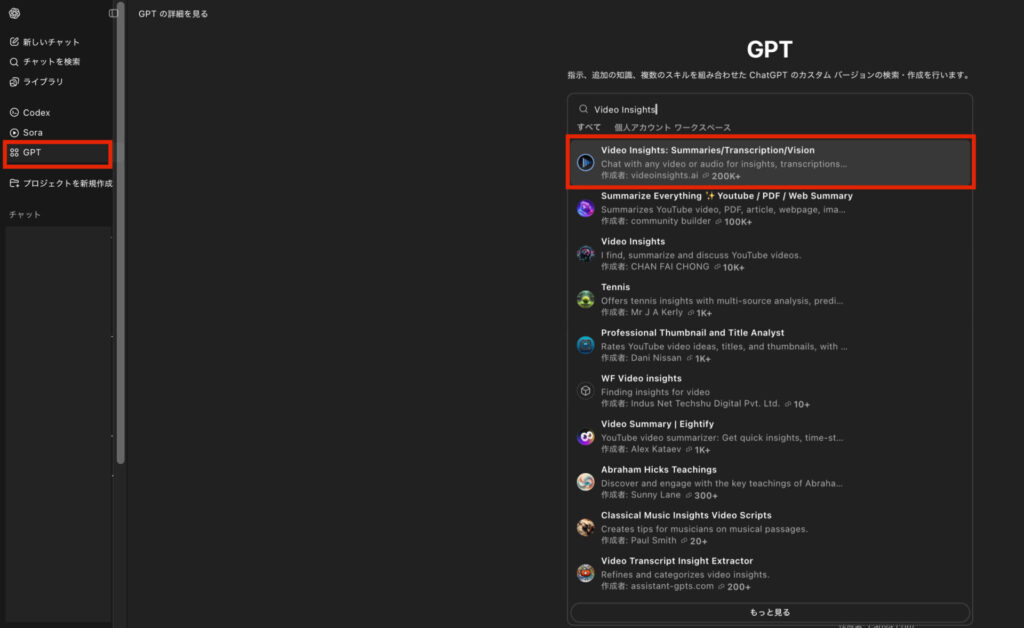Switch to the ワークスペース tab

click(x=703, y=127)
